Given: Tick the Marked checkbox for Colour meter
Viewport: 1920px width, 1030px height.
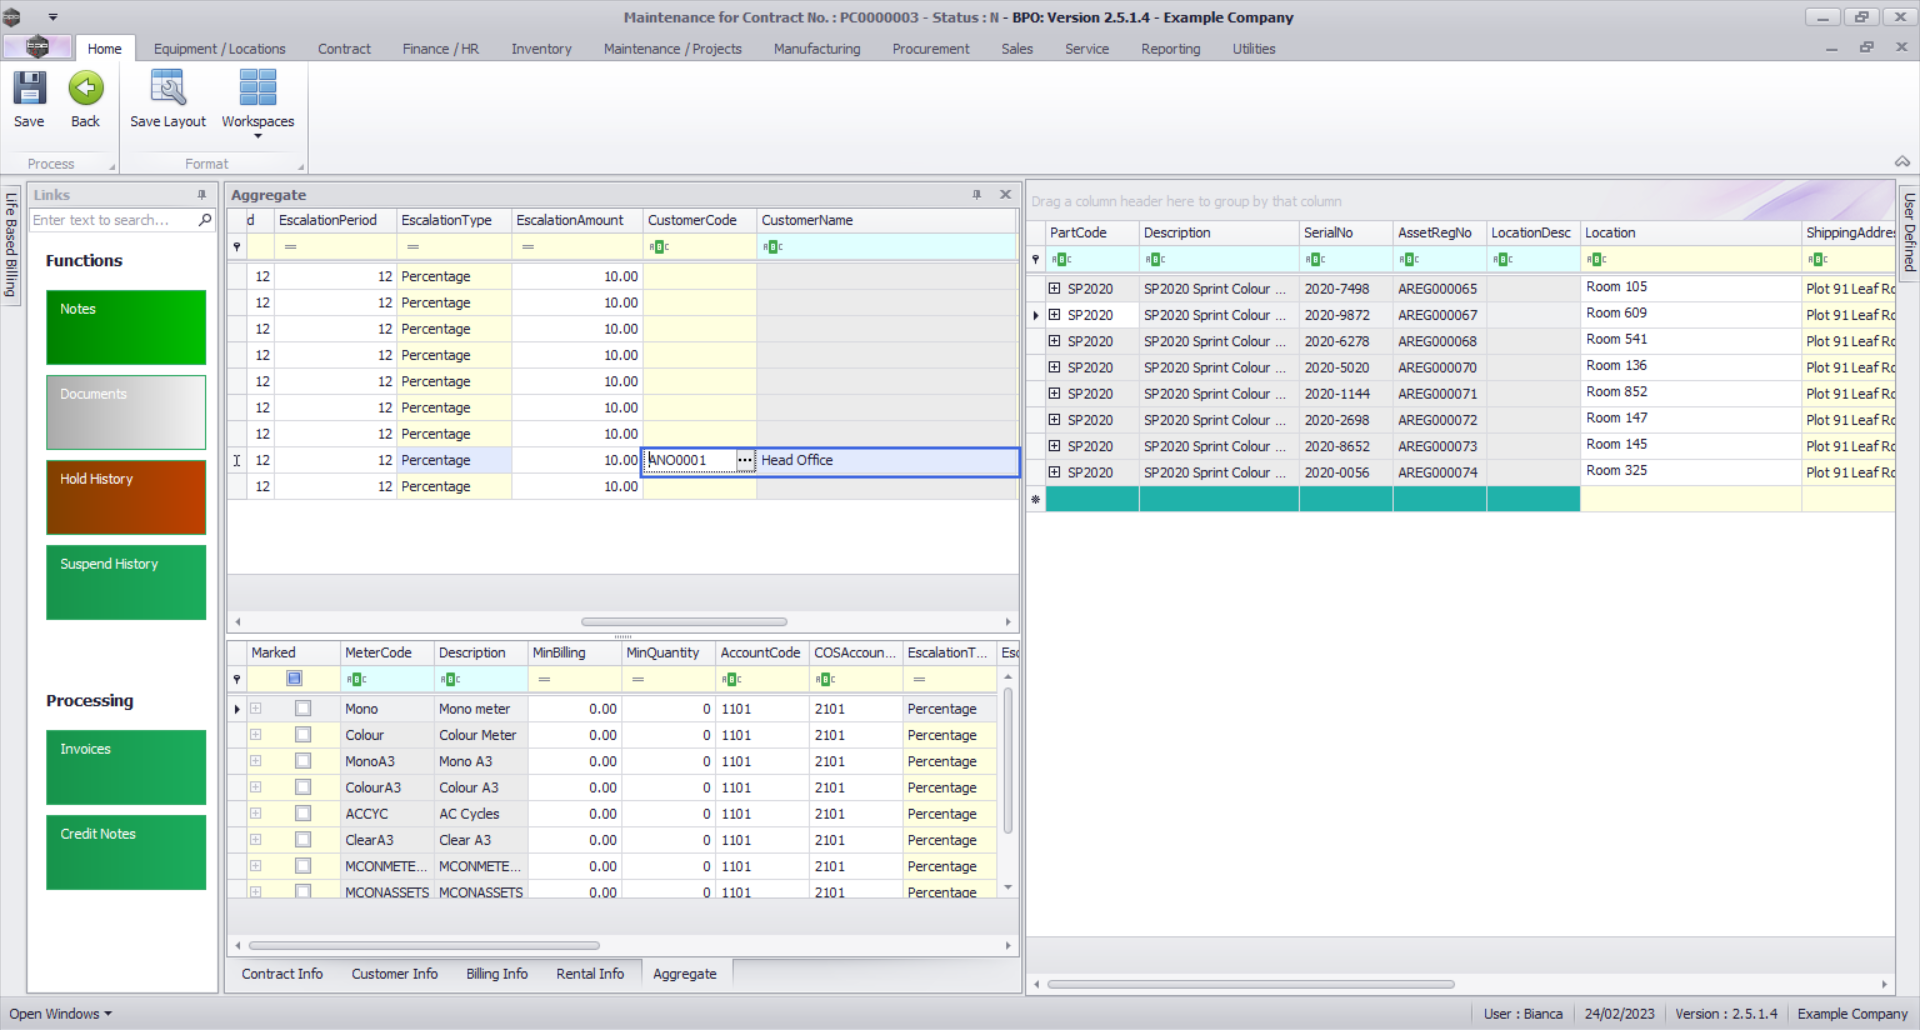Looking at the screenshot, I should pyautogui.click(x=303, y=735).
